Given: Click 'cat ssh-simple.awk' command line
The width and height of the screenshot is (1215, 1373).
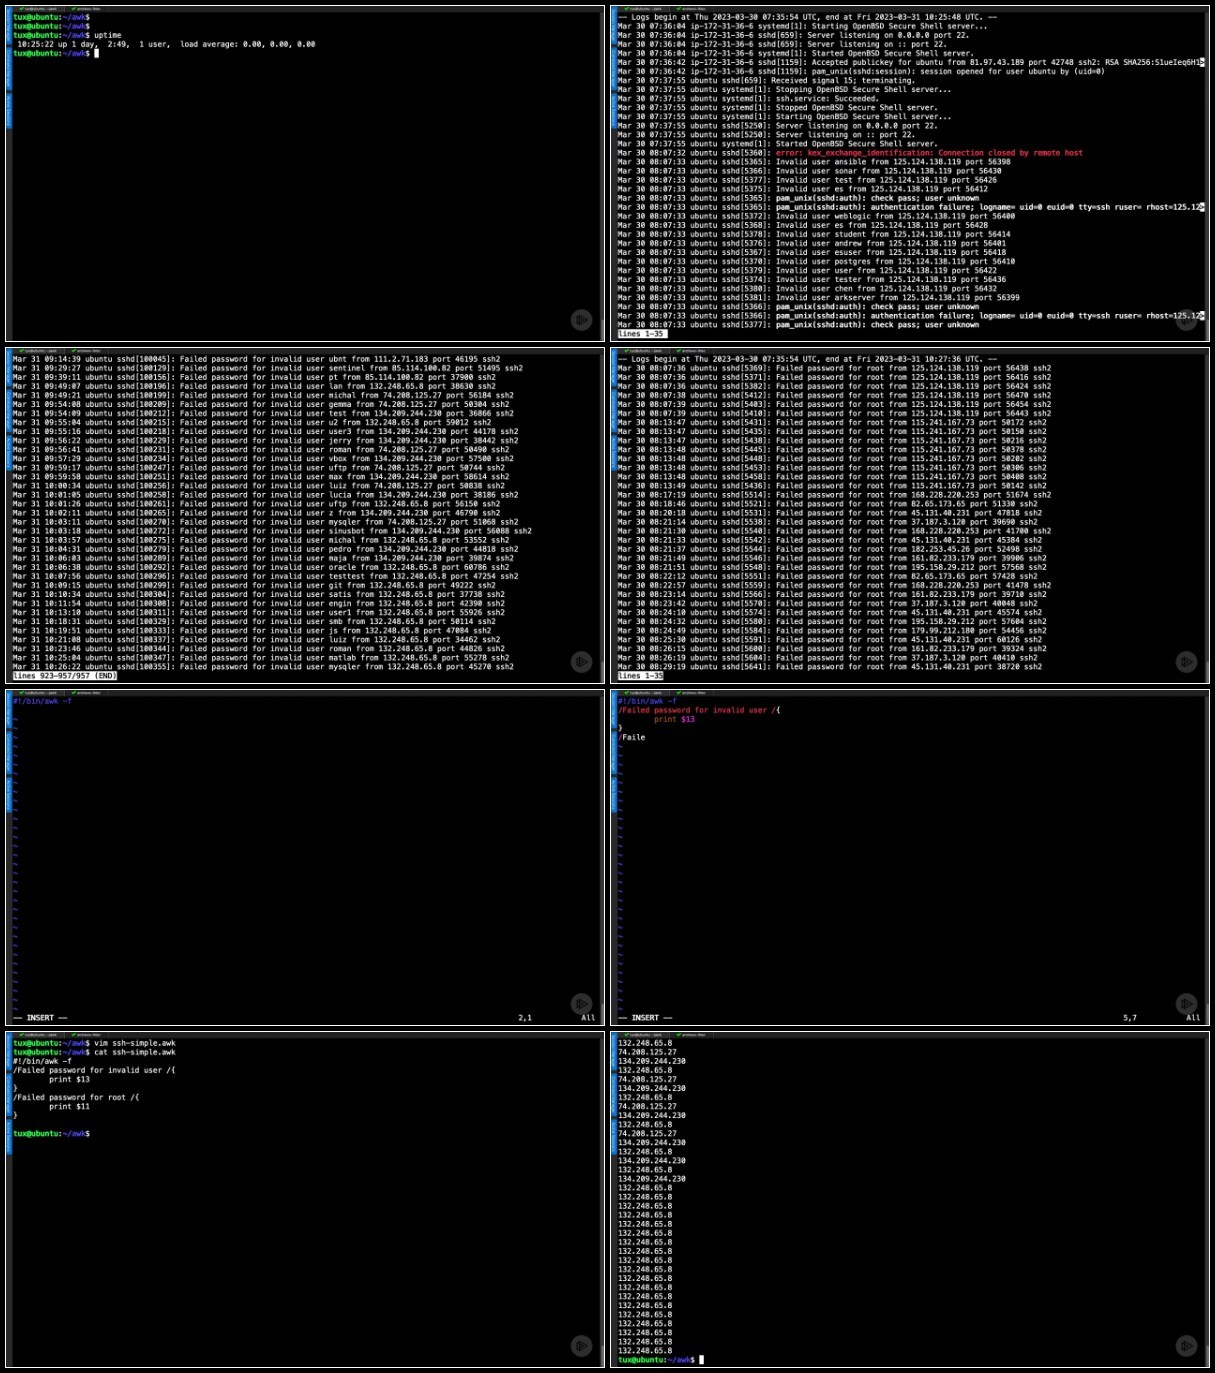Looking at the screenshot, I should point(134,1052).
